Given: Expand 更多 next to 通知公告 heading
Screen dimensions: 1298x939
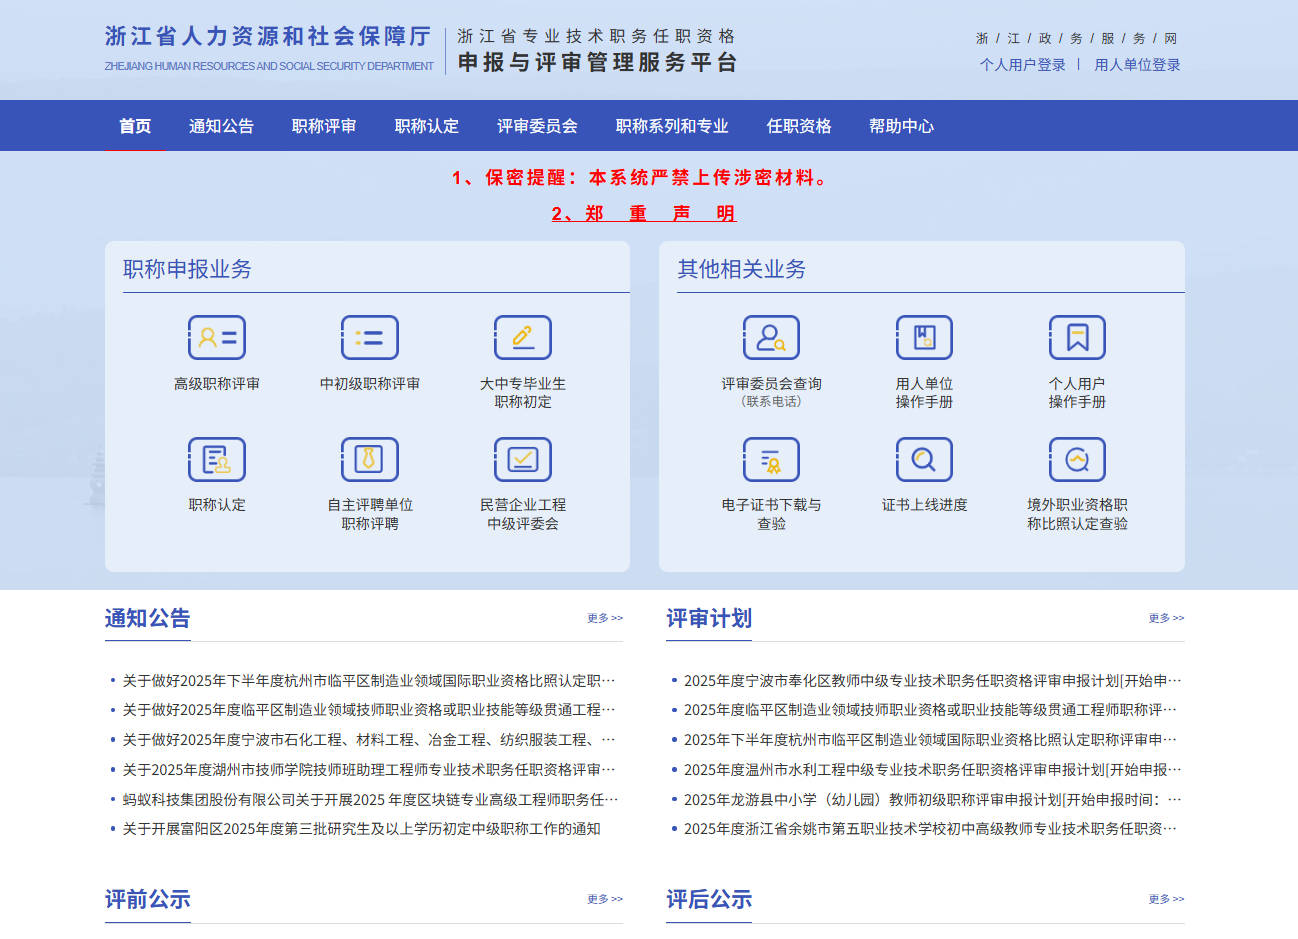Looking at the screenshot, I should coord(605,618).
